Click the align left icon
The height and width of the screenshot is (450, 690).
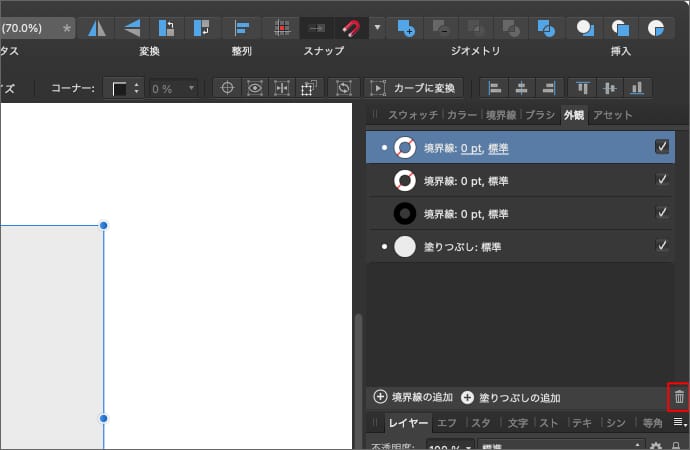495,88
